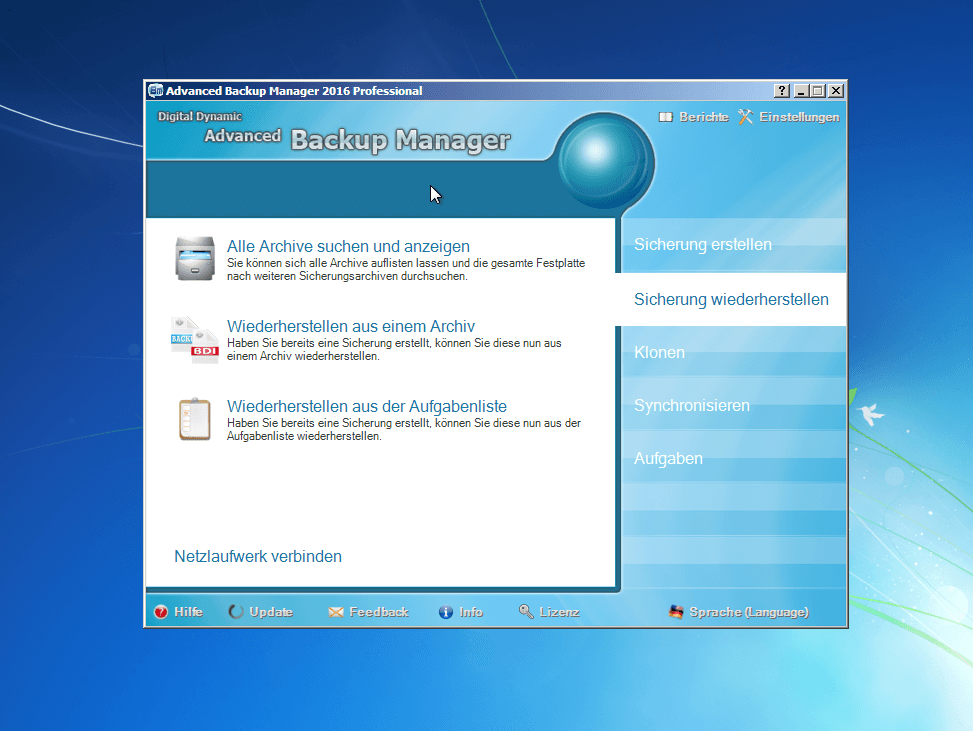Open Wiederherstellen aus der Aufgabenliste
973x731 pixels.
(367, 406)
